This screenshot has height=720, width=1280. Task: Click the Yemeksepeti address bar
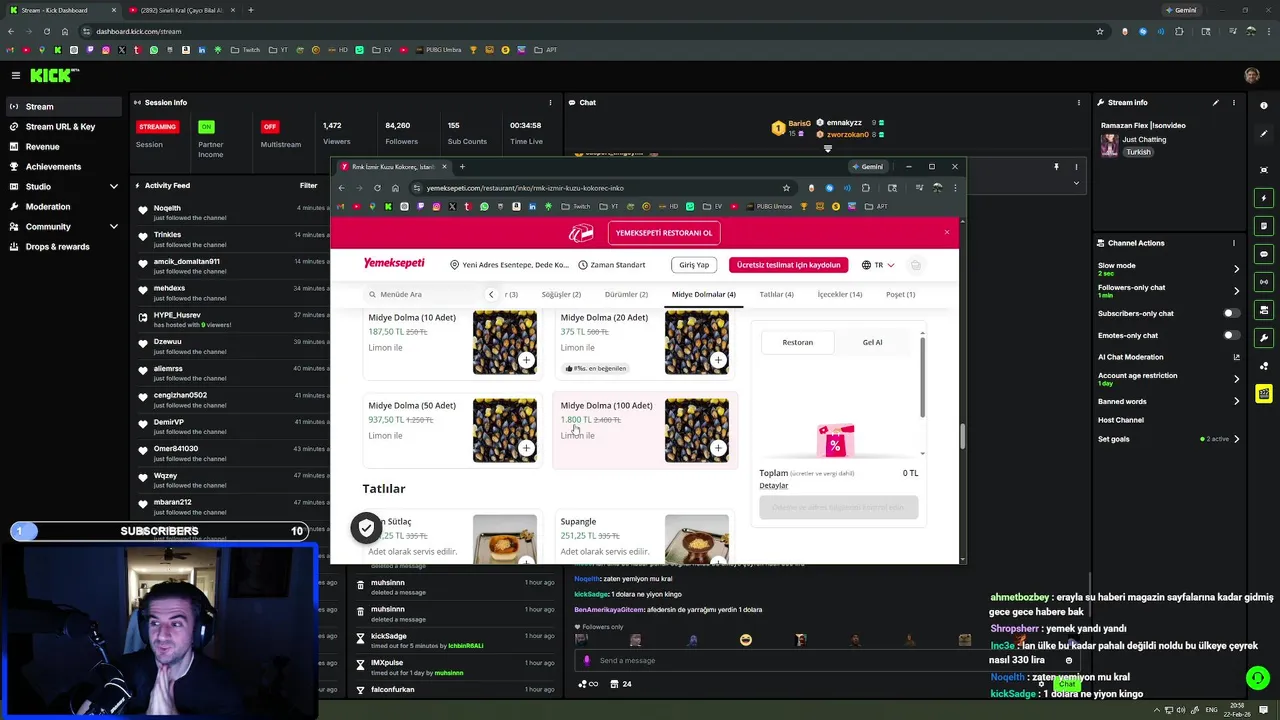click(600, 188)
